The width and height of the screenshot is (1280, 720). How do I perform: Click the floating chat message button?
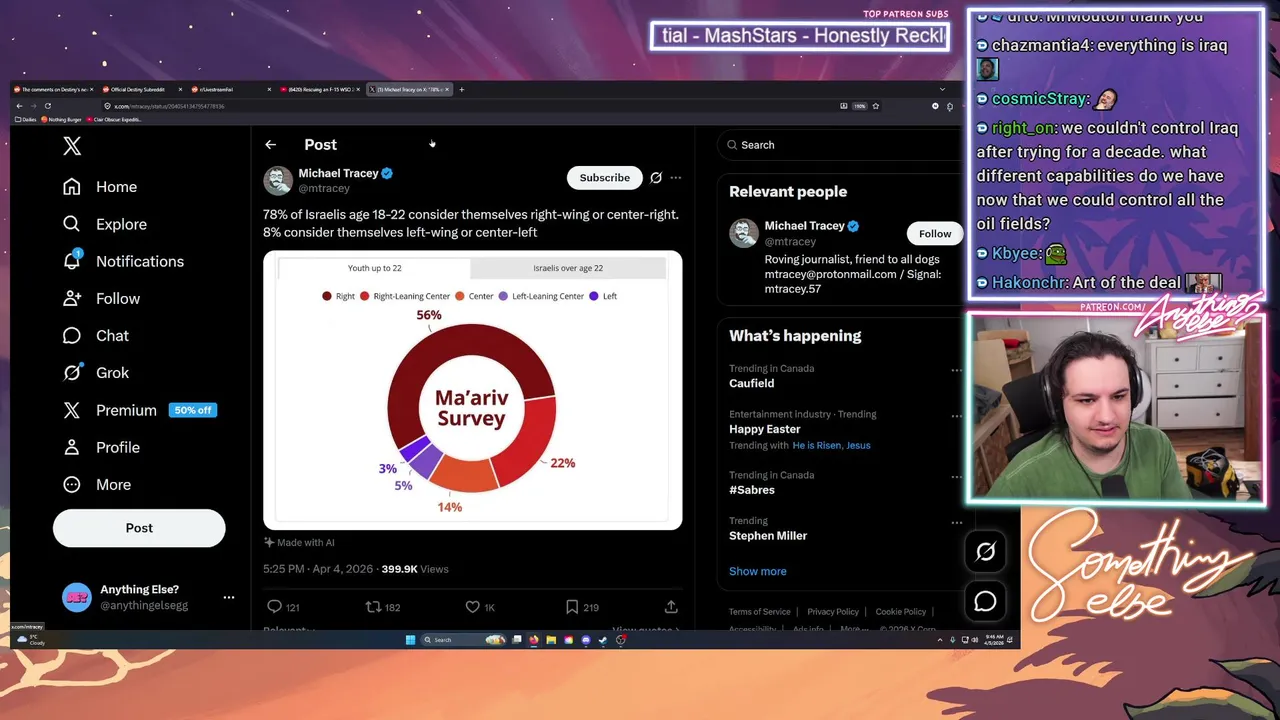pyautogui.click(x=985, y=601)
